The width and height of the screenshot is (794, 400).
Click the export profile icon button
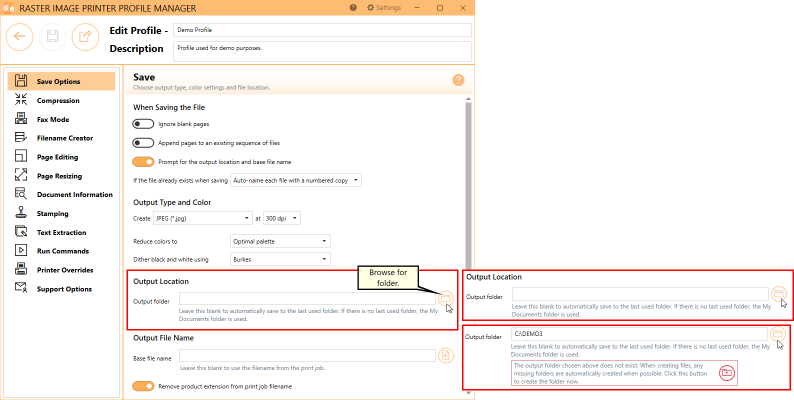point(86,36)
